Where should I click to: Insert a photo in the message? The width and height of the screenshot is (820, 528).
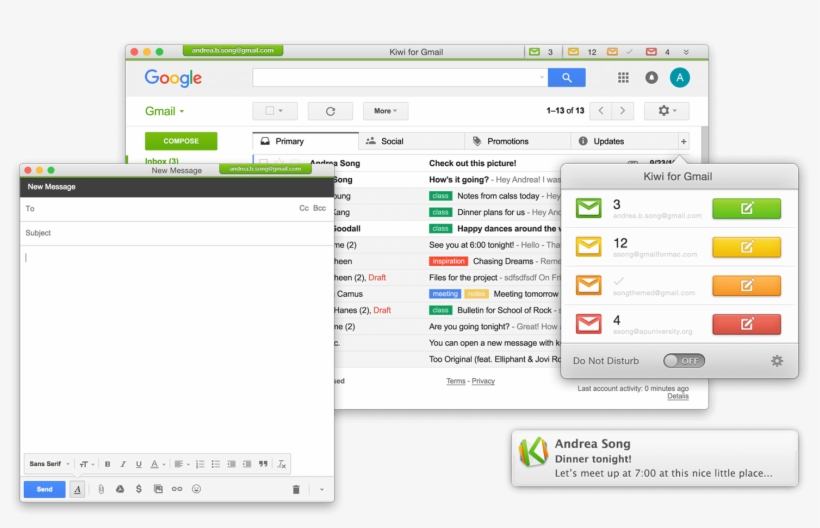click(158, 489)
